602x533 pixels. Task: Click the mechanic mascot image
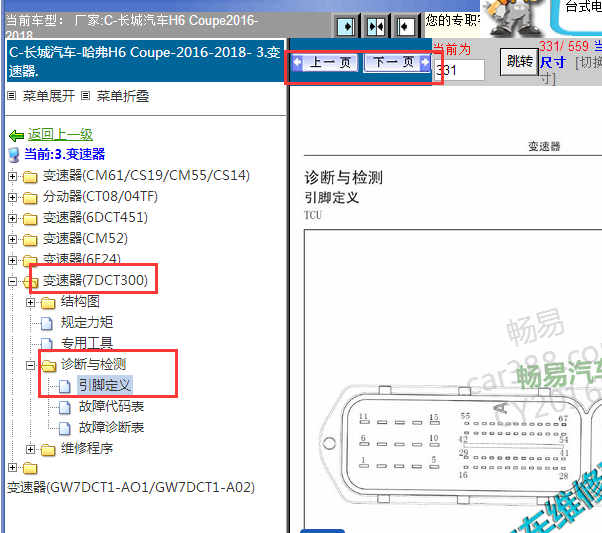point(514,17)
